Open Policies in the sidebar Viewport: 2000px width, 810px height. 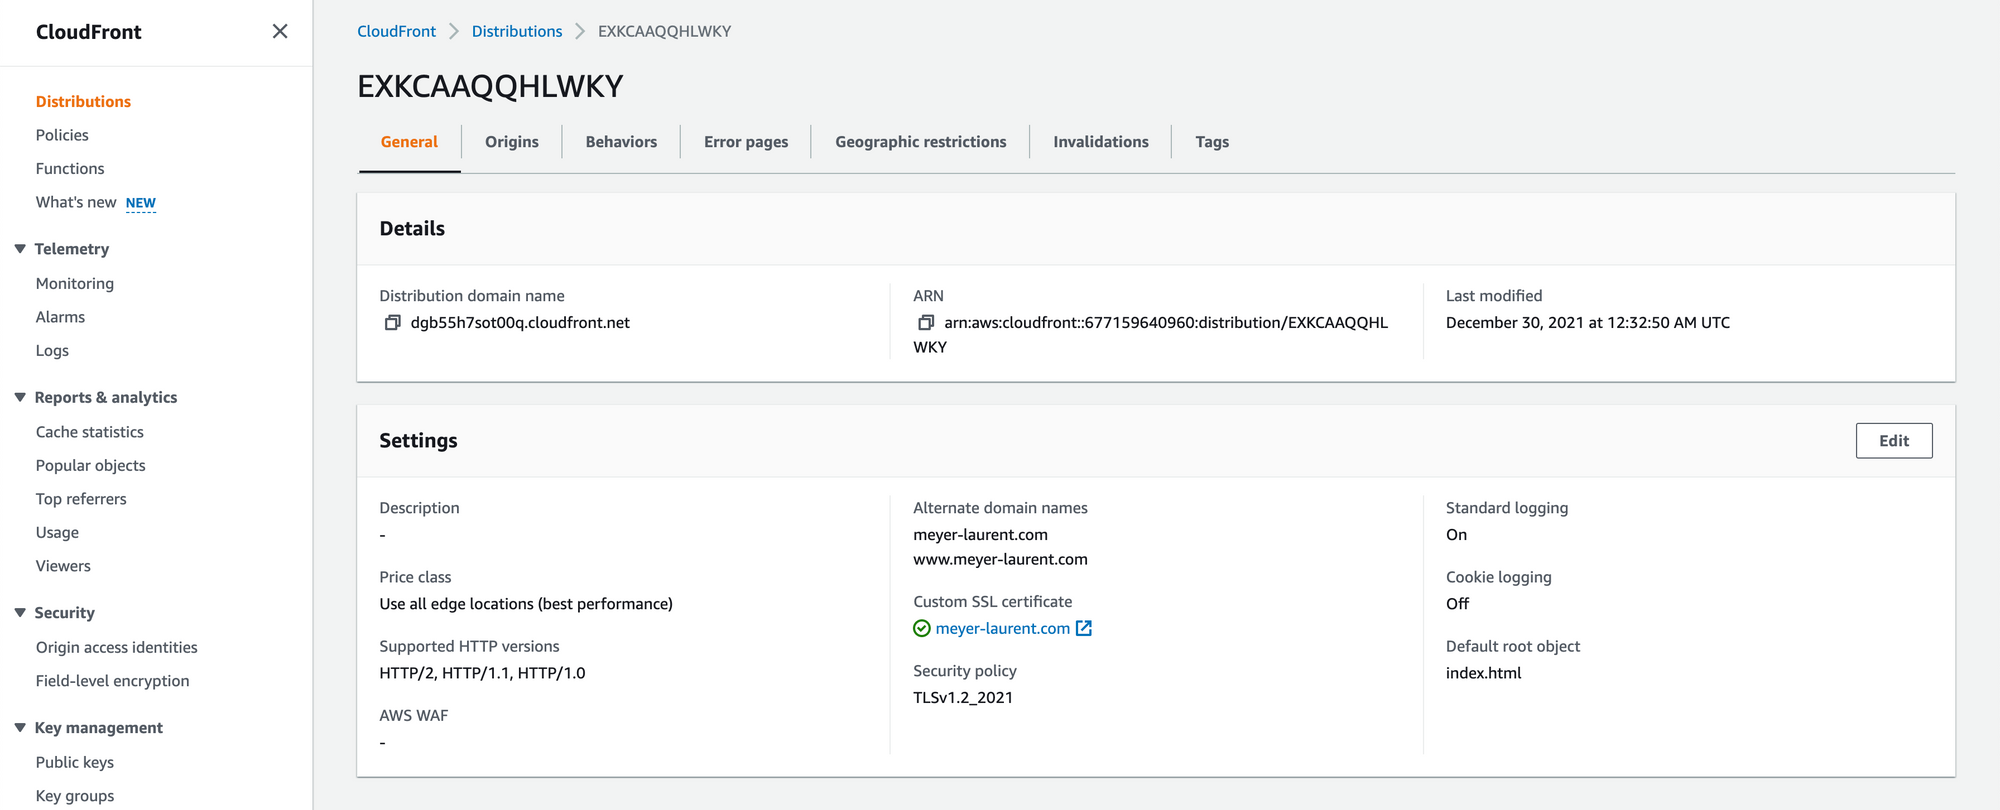pos(62,135)
